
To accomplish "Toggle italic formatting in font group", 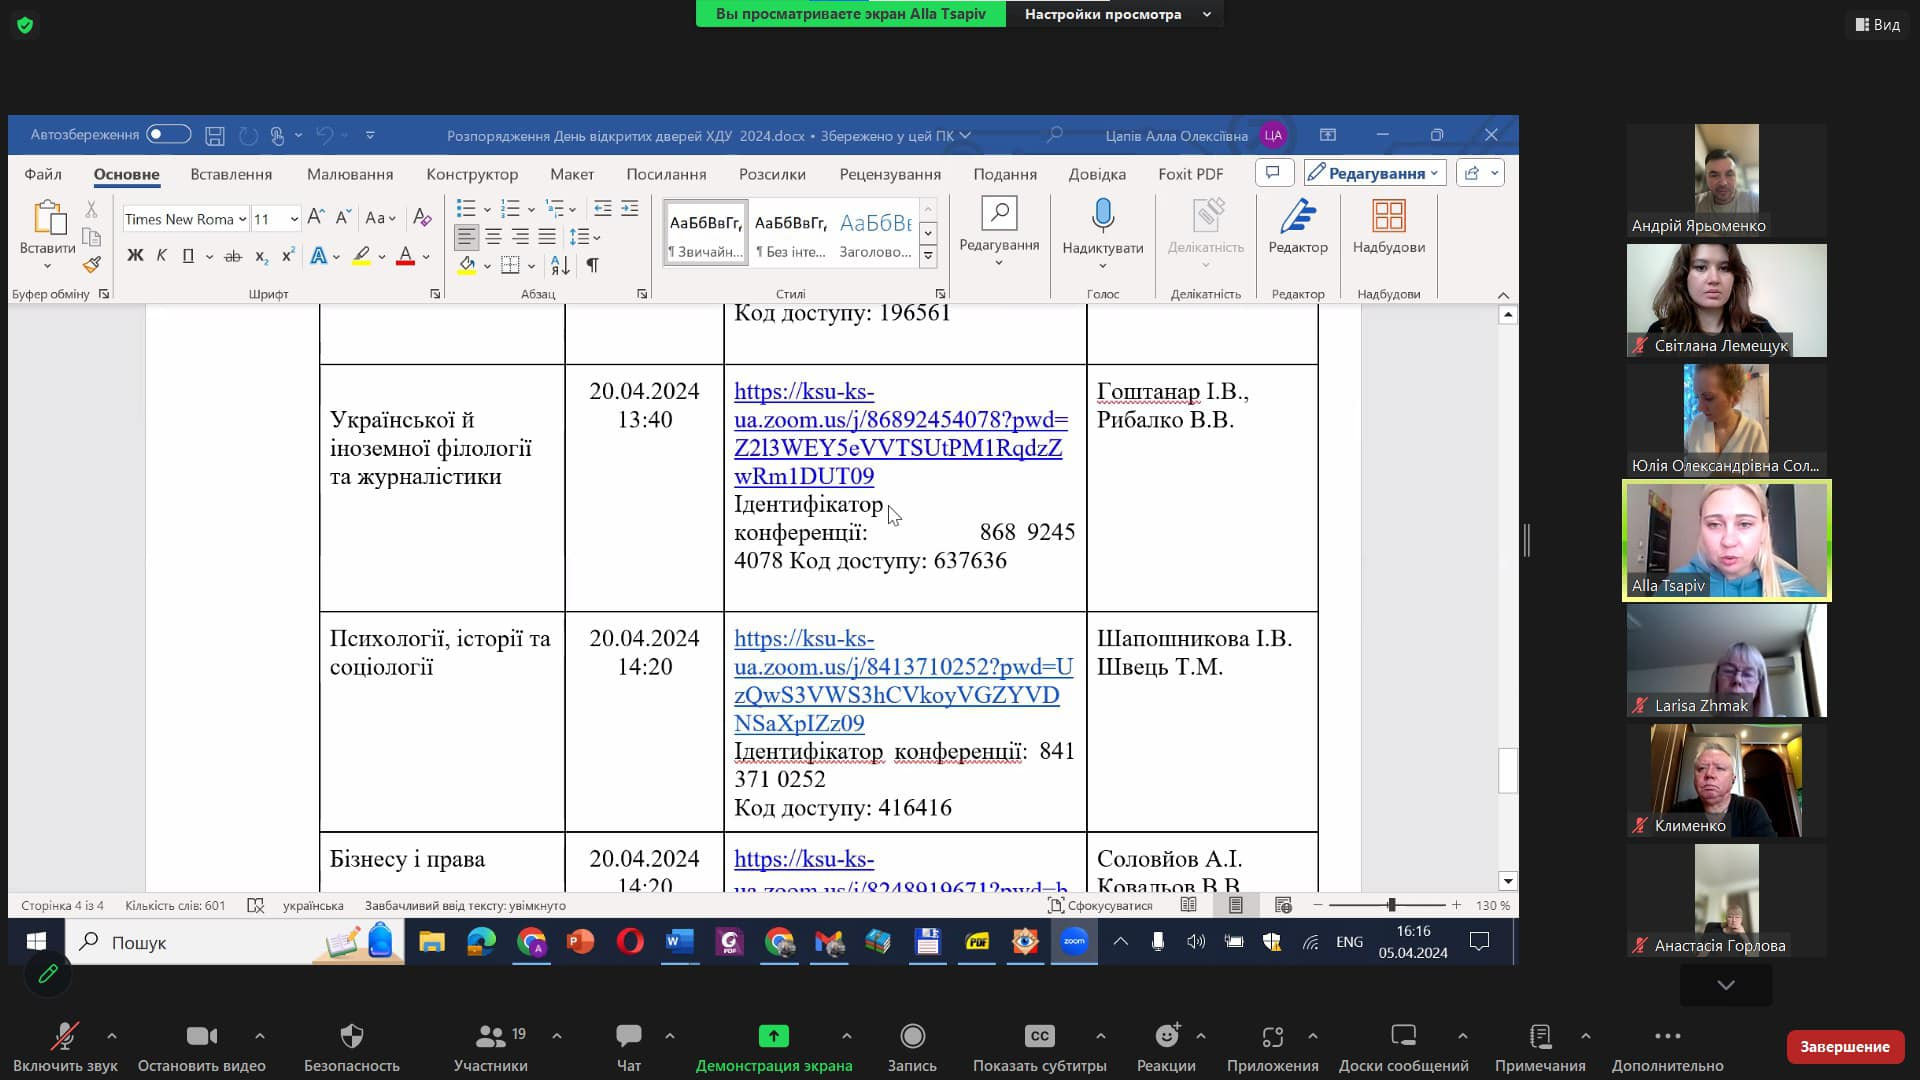I will 161,256.
